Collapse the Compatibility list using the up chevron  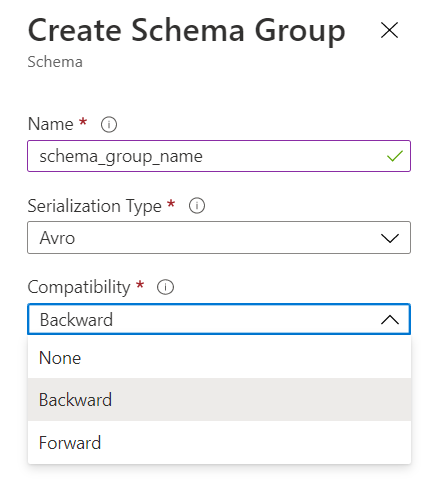tap(390, 320)
